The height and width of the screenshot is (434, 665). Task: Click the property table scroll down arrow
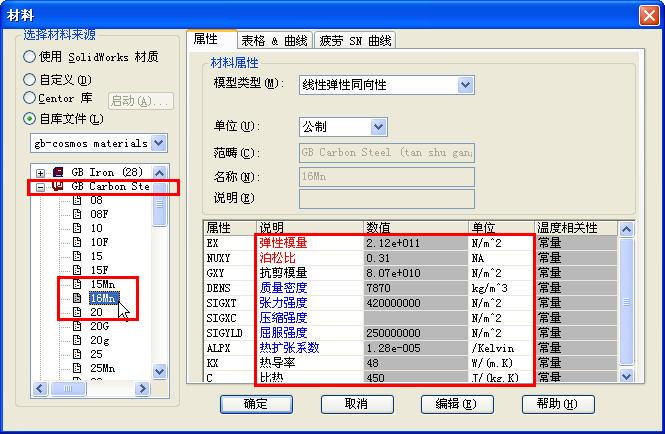tap(626, 375)
